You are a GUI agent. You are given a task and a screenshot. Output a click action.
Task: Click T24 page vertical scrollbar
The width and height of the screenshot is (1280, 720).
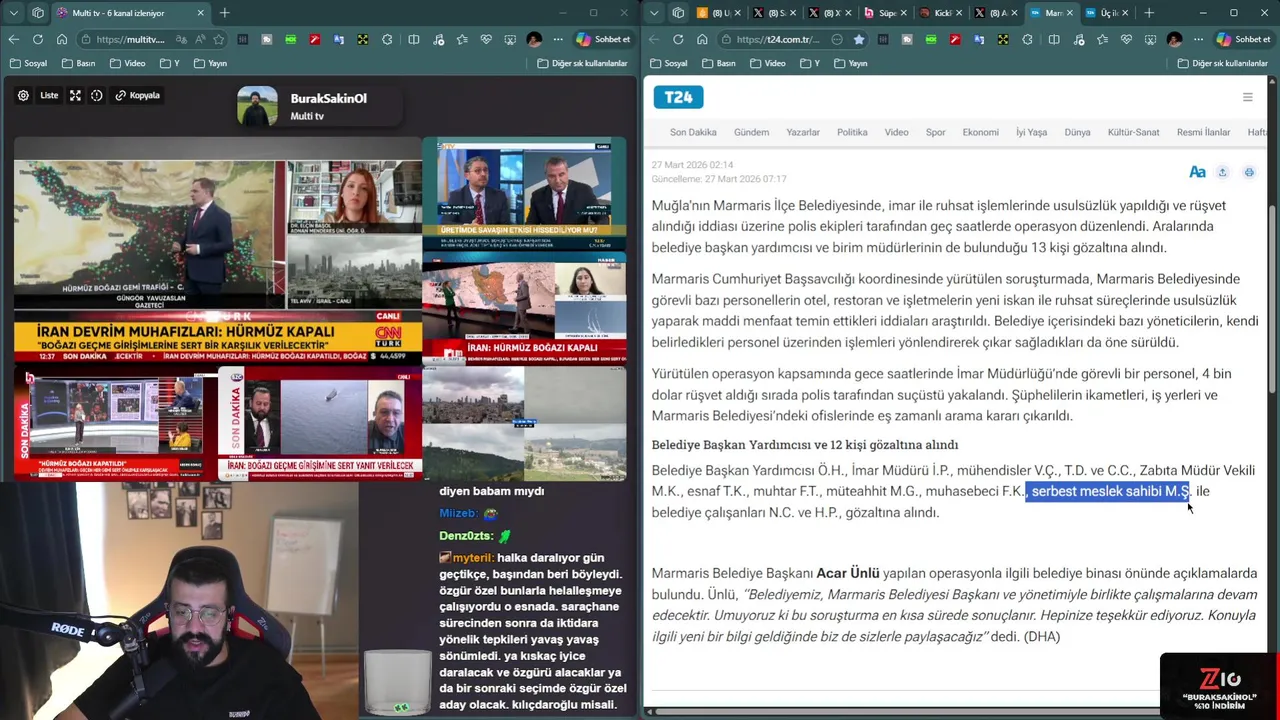coord(1272,298)
